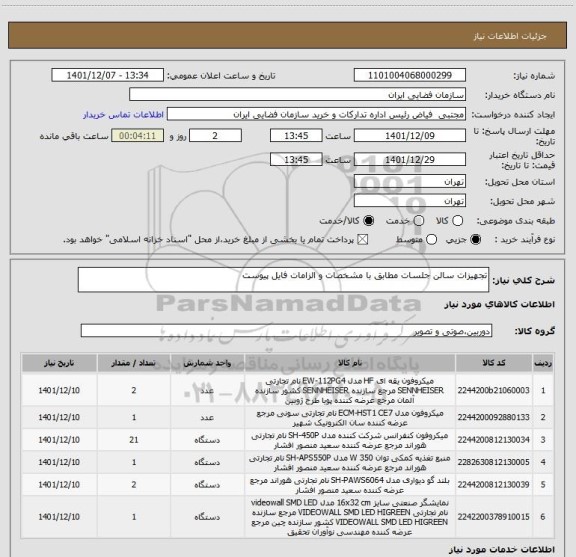Click the announcement date field 1401/12/07 - 13:34
This screenshot has width=576, height=557.
coord(107,75)
